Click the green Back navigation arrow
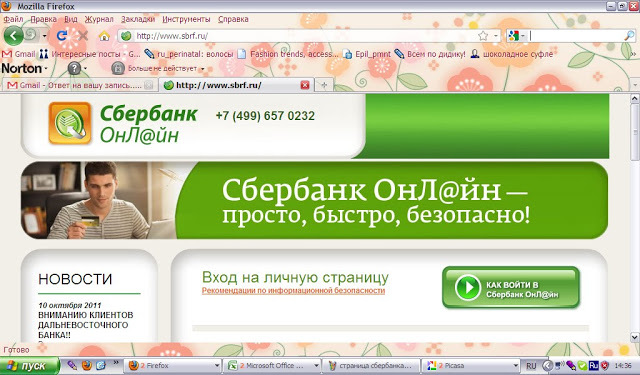This screenshot has width=640, height=375. [13, 36]
